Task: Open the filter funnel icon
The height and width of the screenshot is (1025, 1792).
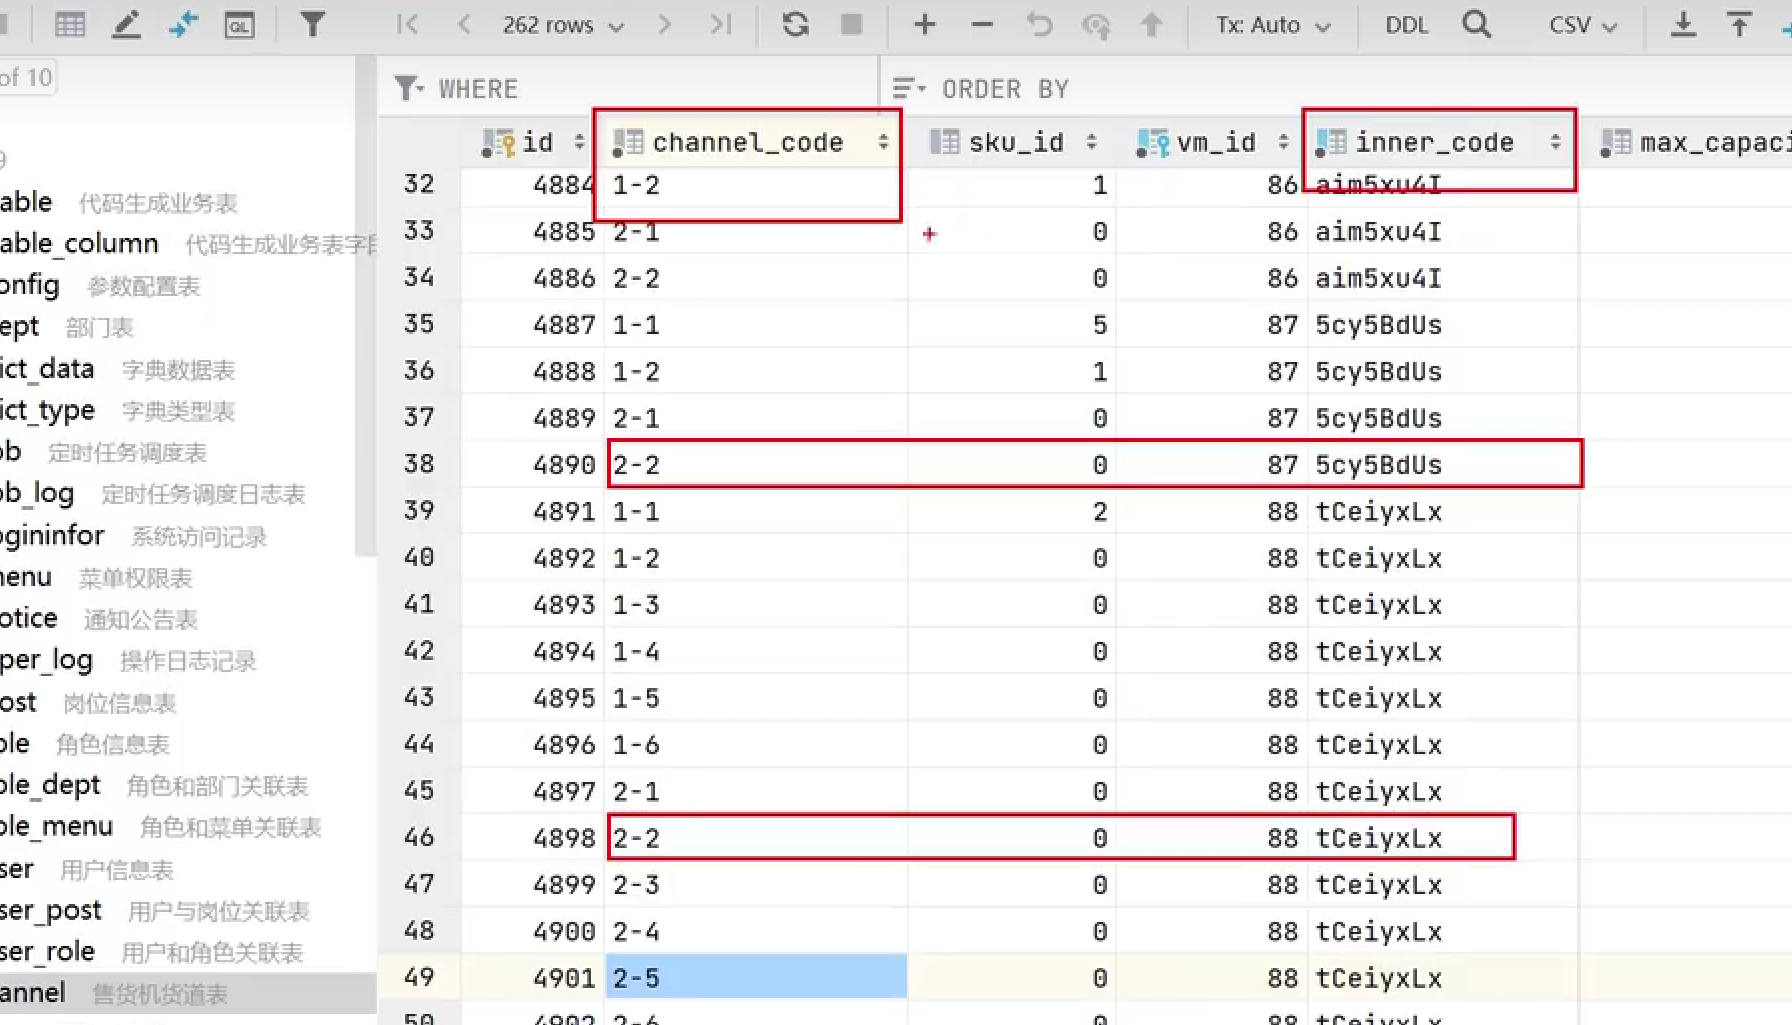Action: 313,25
